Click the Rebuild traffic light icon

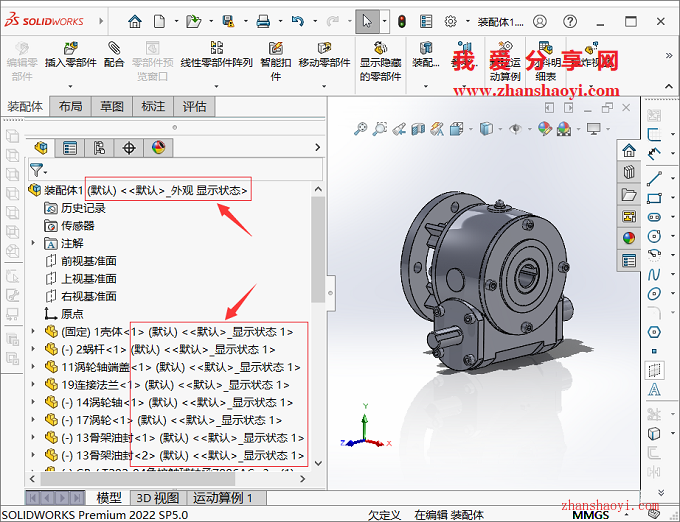(402, 21)
